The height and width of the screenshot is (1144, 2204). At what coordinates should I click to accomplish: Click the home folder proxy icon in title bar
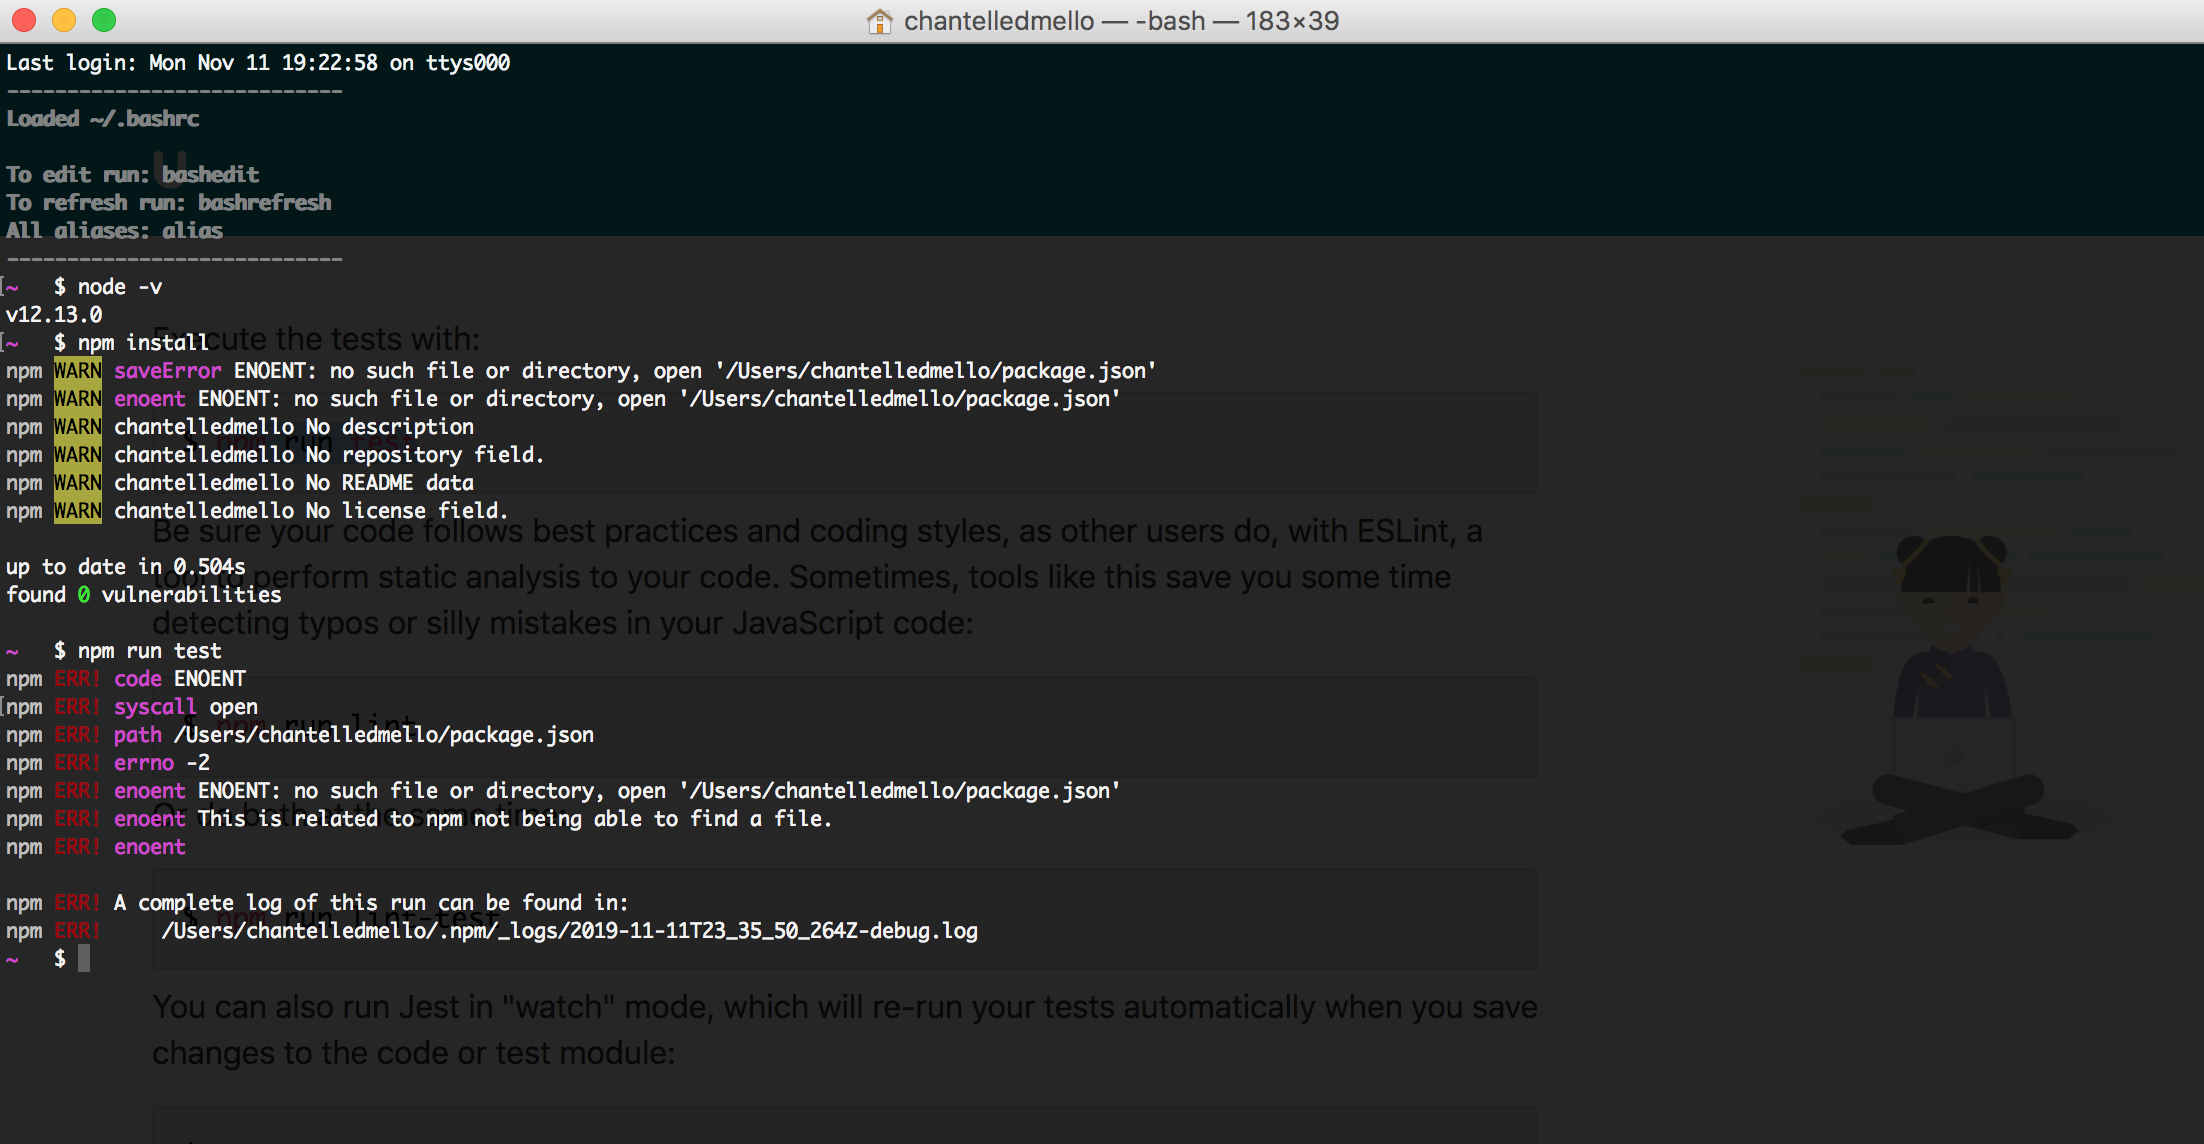click(x=879, y=21)
